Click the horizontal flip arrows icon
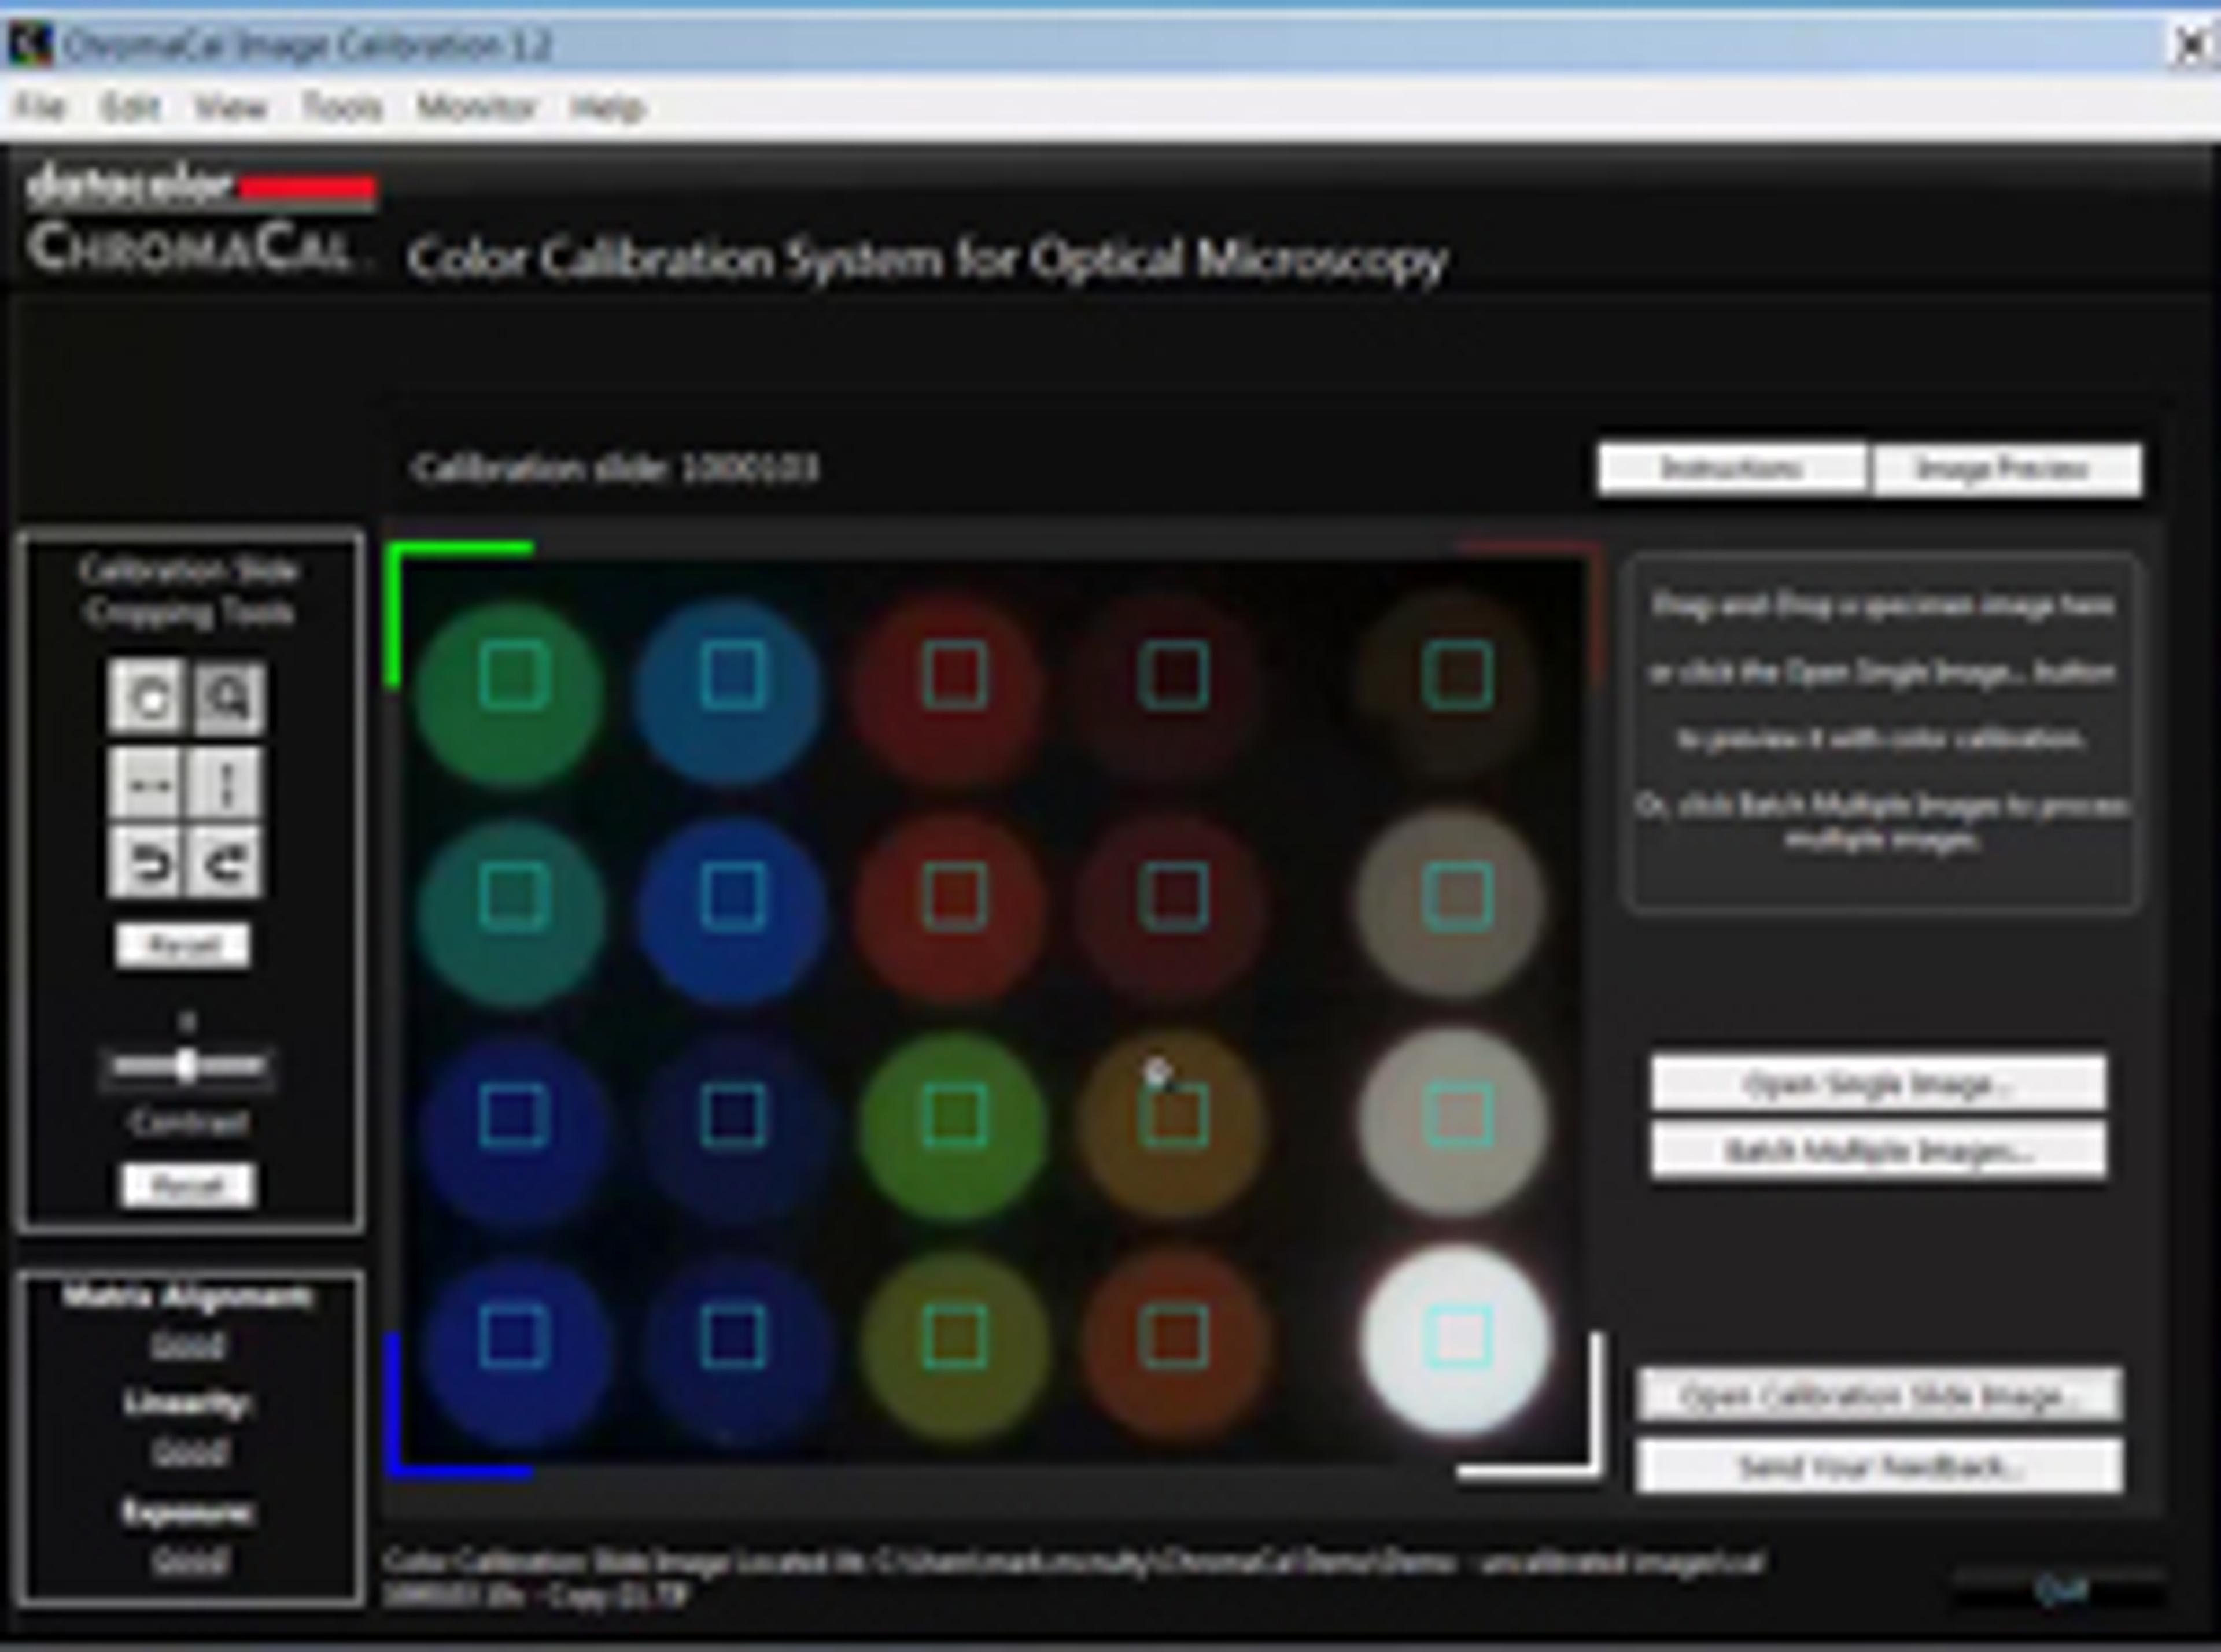2221x1652 pixels. coord(147,784)
